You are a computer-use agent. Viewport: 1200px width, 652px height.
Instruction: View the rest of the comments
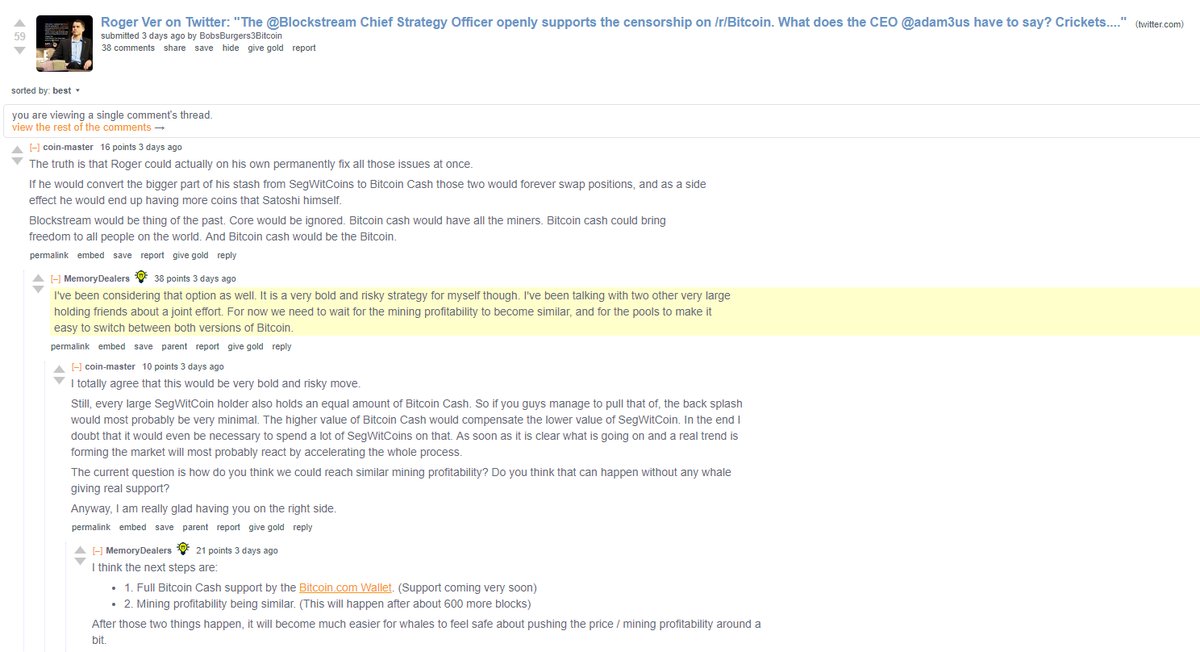(88, 127)
